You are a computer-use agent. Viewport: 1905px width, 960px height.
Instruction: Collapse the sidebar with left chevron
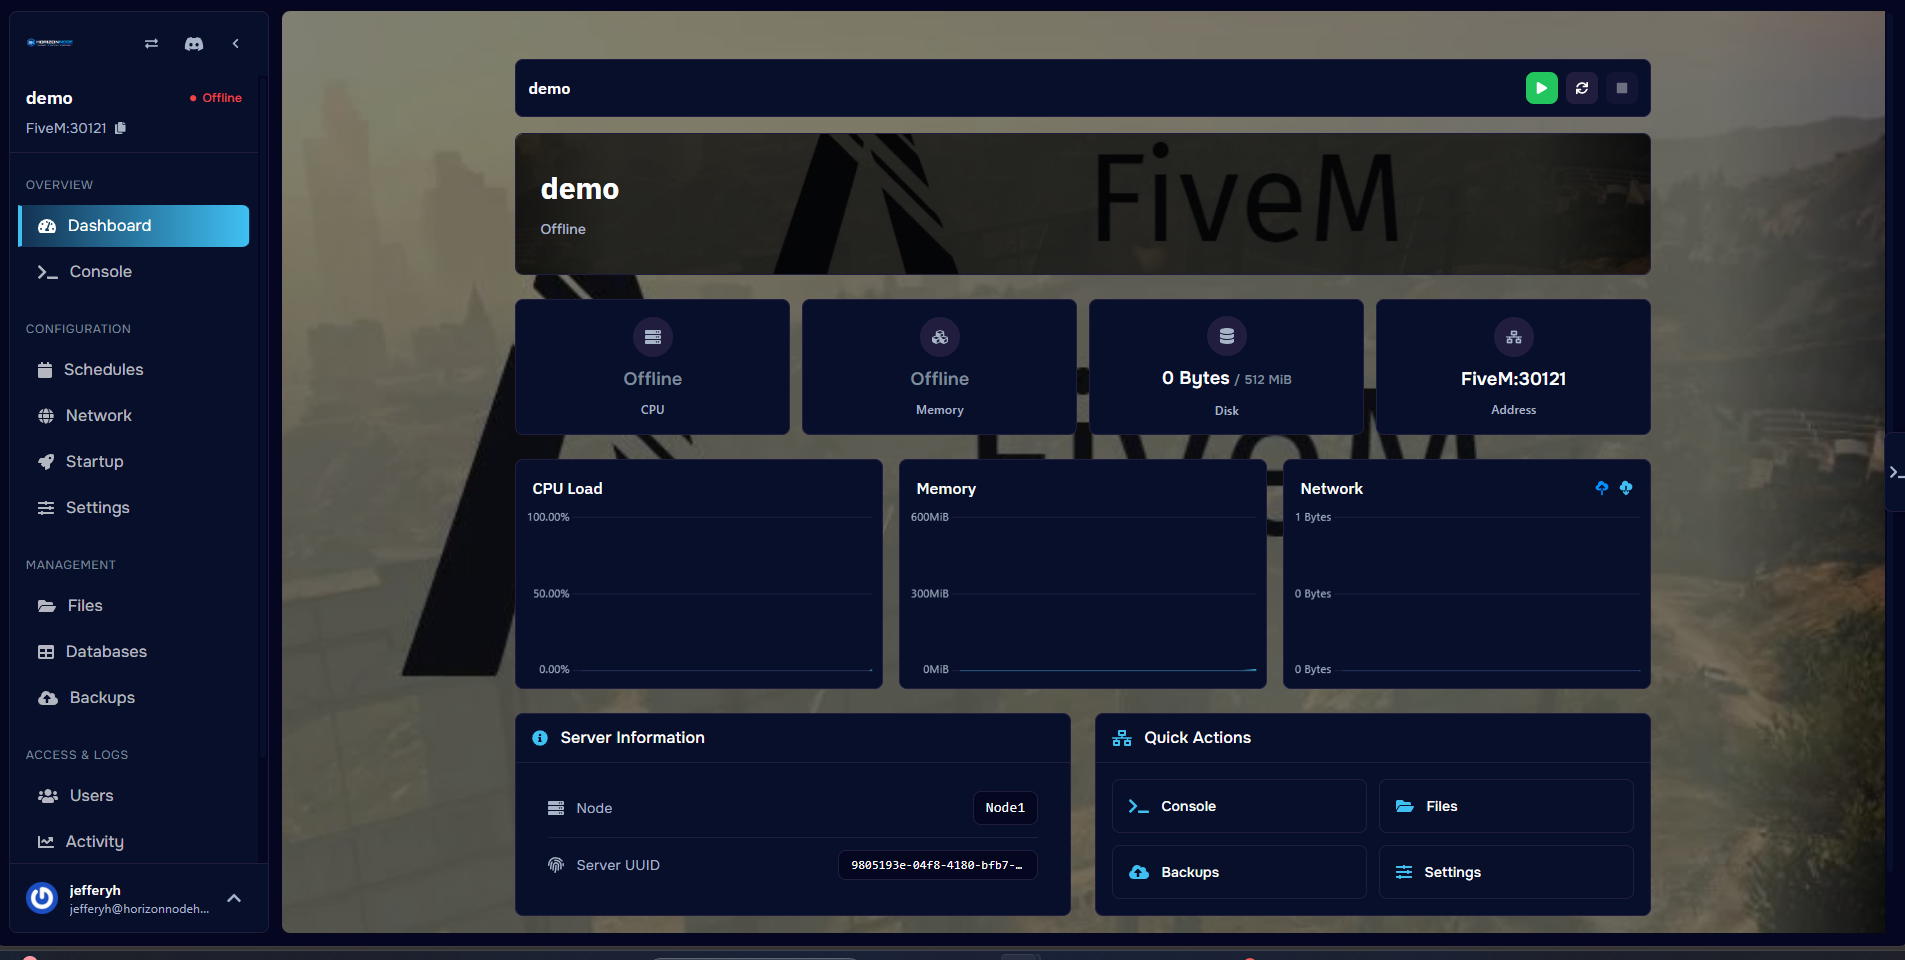click(x=236, y=43)
